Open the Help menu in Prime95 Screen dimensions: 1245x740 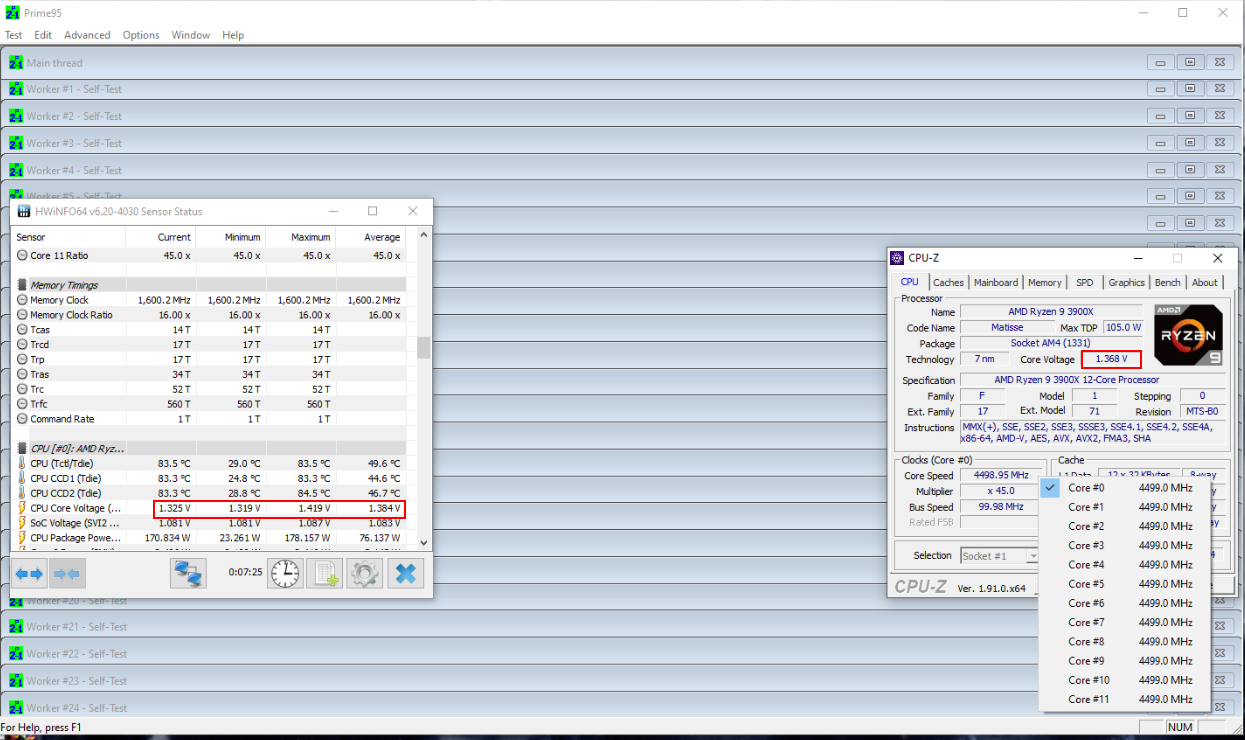click(x=233, y=35)
